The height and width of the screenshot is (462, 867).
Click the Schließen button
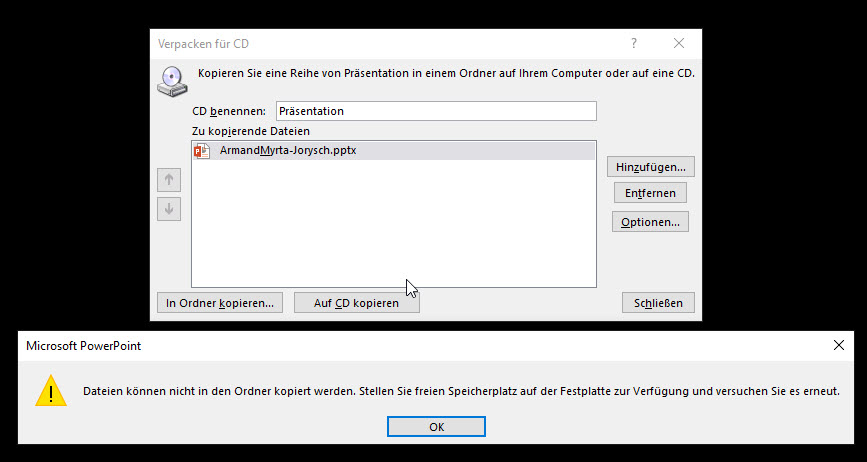(x=658, y=303)
